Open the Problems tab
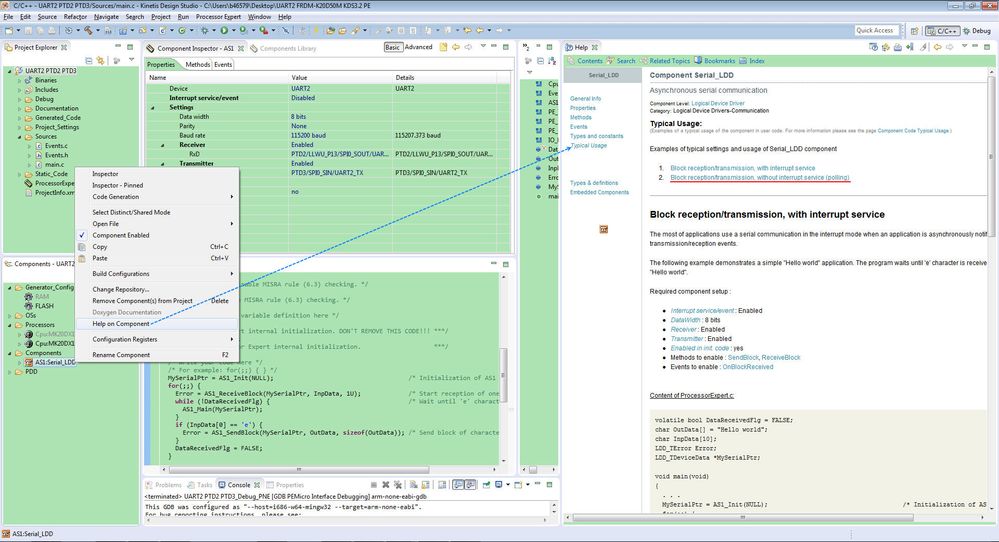999x542 pixels. pos(163,485)
